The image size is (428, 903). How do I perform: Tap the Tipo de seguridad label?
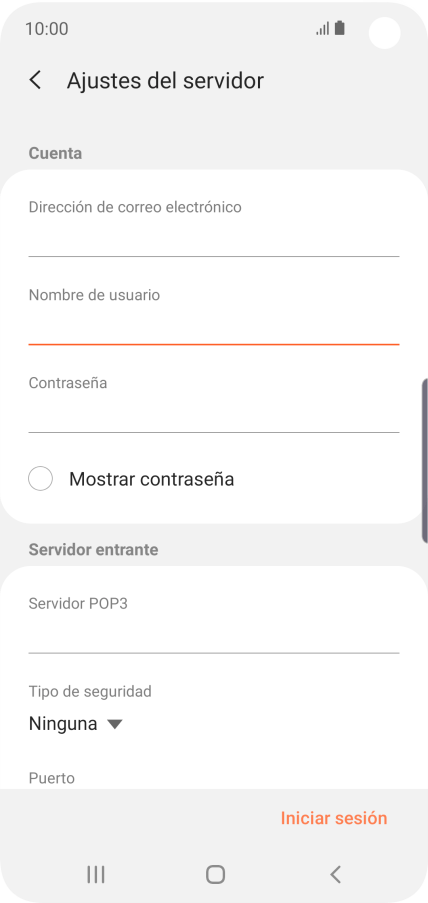click(90, 691)
